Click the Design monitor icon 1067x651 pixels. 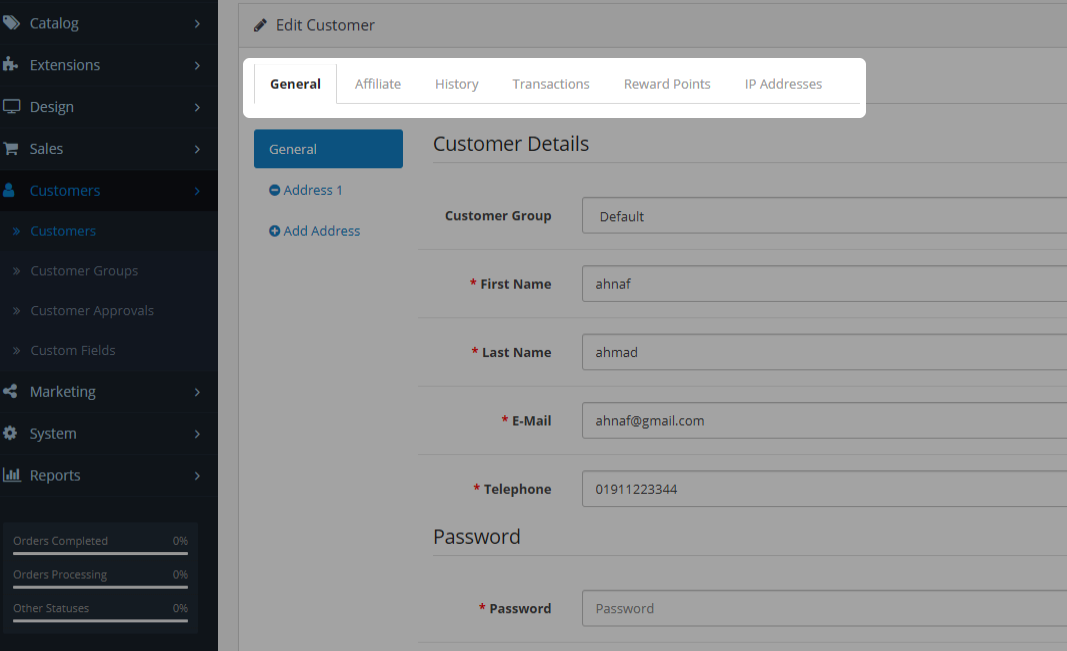(x=11, y=107)
